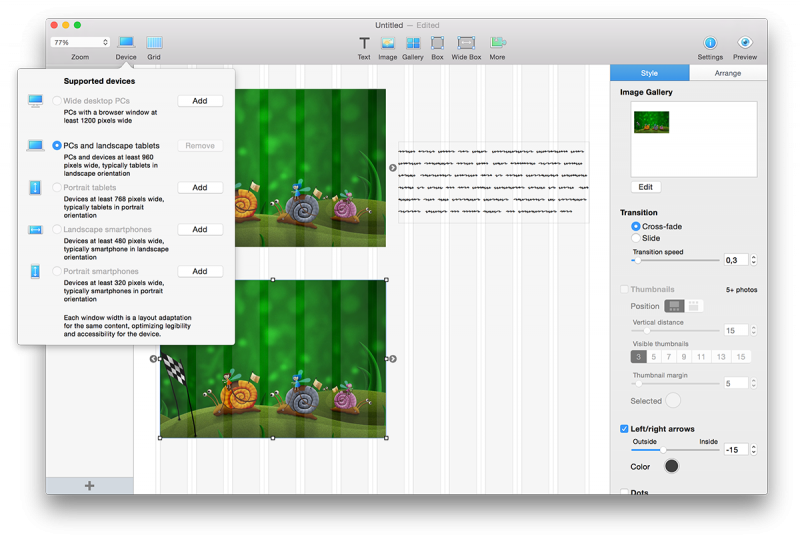Insert a Gallery from the toolbar
800x541 pixels.
(x=413, y=43)
